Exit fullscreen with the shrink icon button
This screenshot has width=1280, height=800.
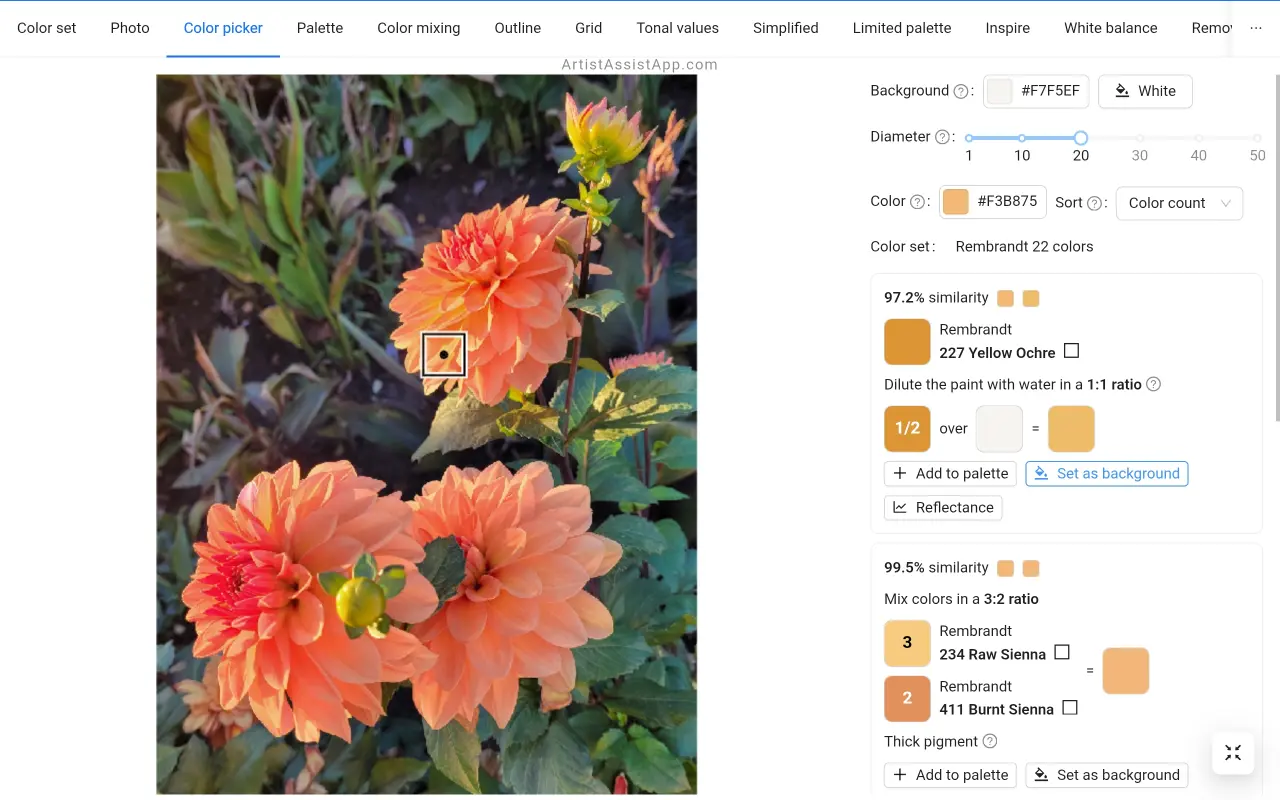[x=1233, y=753]
